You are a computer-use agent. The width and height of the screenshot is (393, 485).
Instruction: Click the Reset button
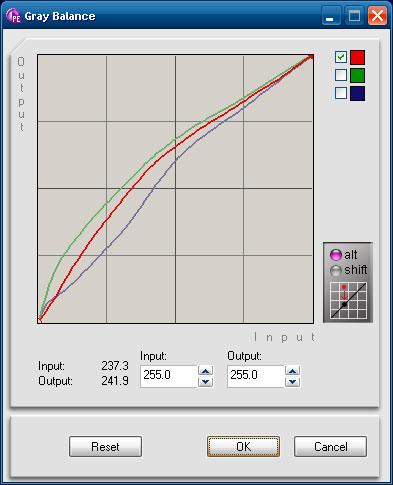coord(105,446)
